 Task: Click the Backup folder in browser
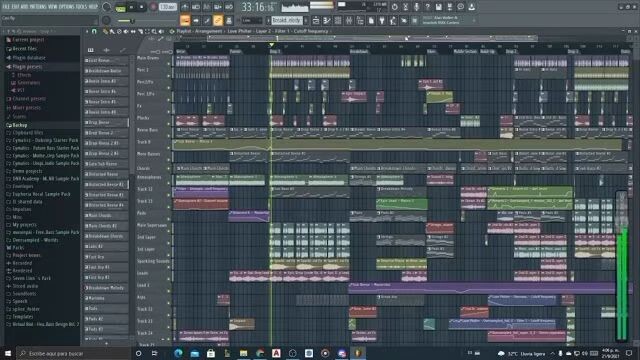pyautogui.click(x=20, y=125)
